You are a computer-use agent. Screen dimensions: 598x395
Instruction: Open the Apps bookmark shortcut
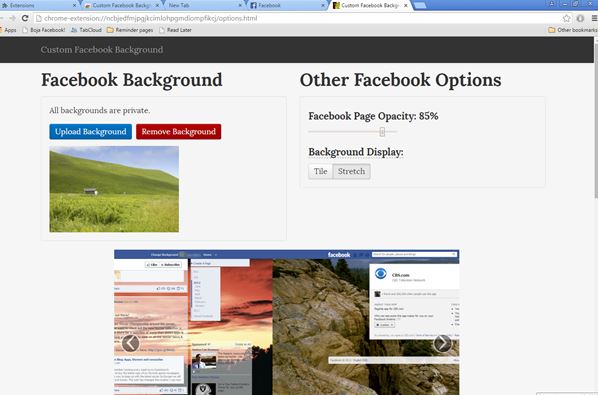[x=8, y=30]
